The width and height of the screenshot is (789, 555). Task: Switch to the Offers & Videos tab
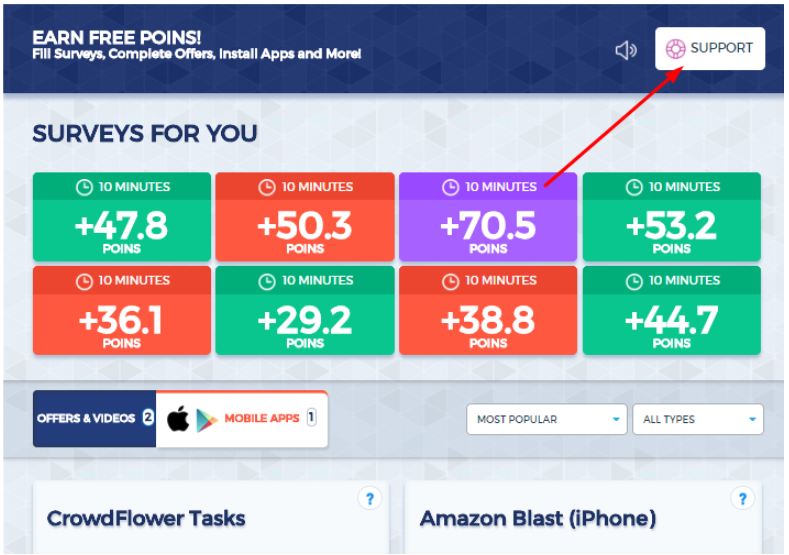[x=95, y=418]
